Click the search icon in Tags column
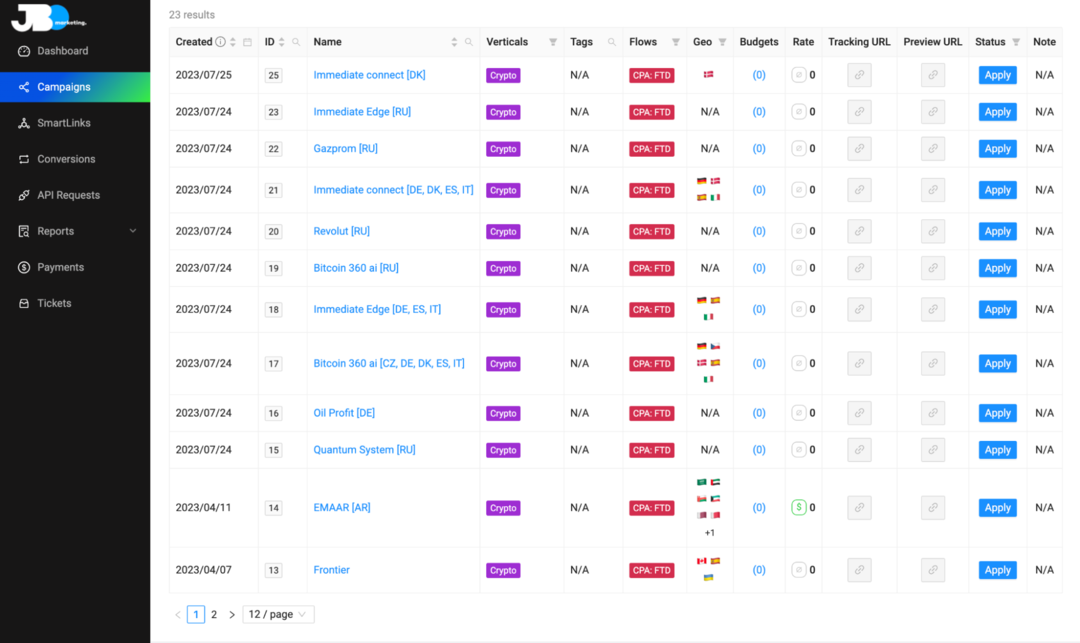Image resolution: width=1080 pixels, height=643 pixels. (x=612, y=42)
